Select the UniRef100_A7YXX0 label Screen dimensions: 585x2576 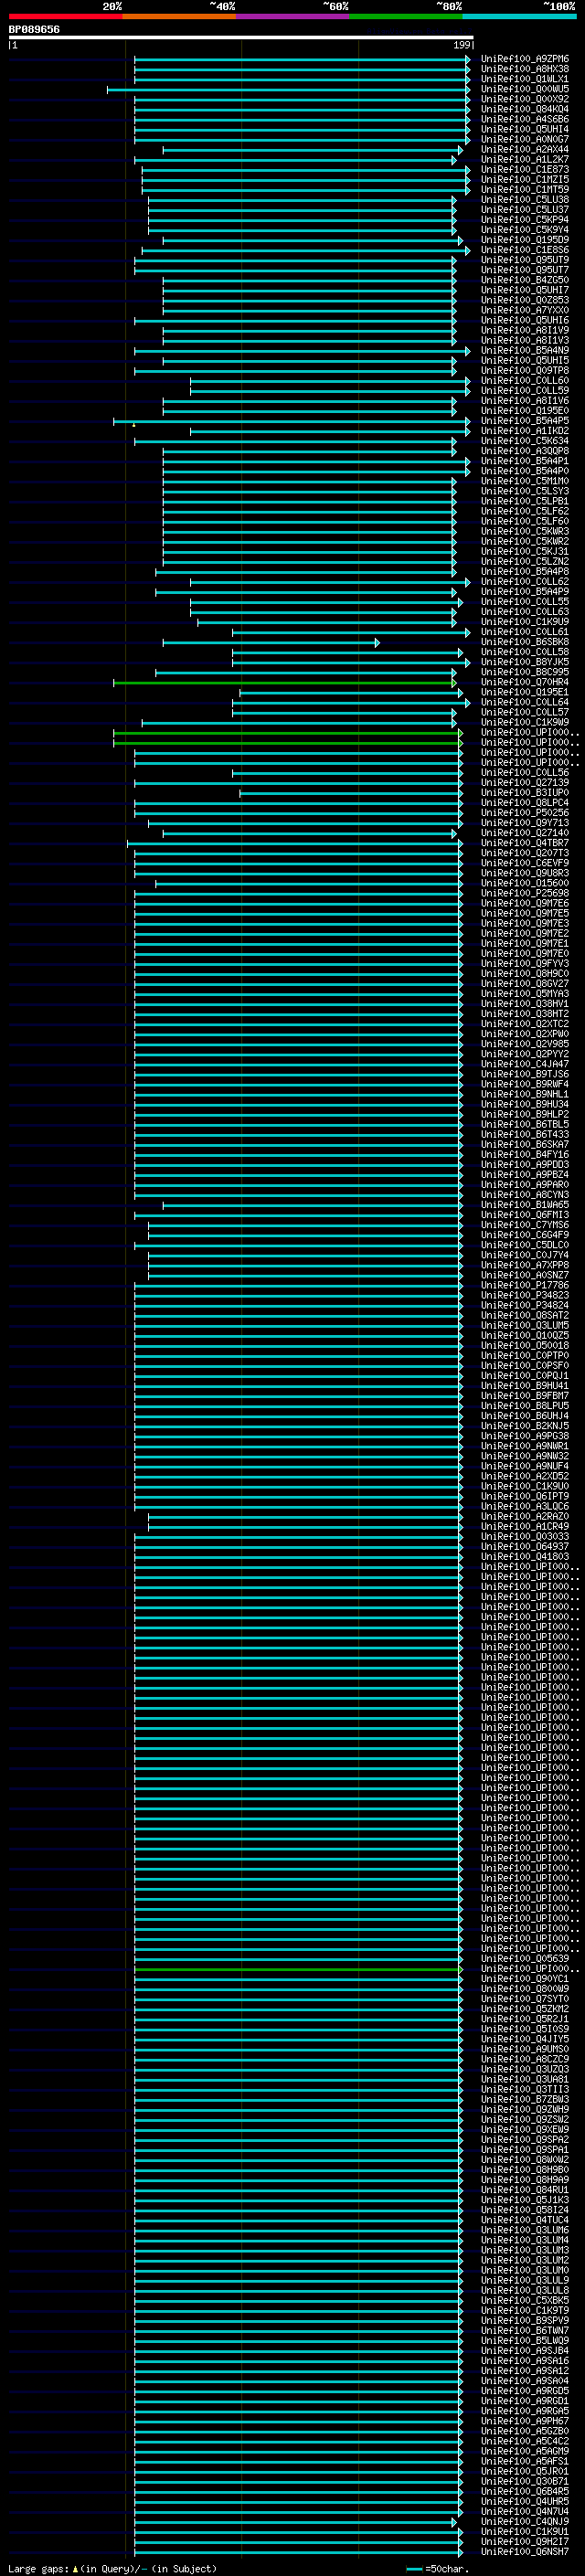(524, 310)
